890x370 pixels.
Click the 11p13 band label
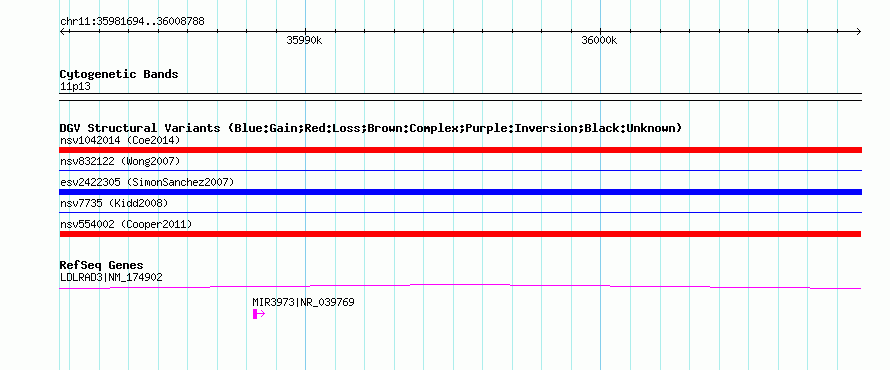pyautogui.click(x=75, y=87)
